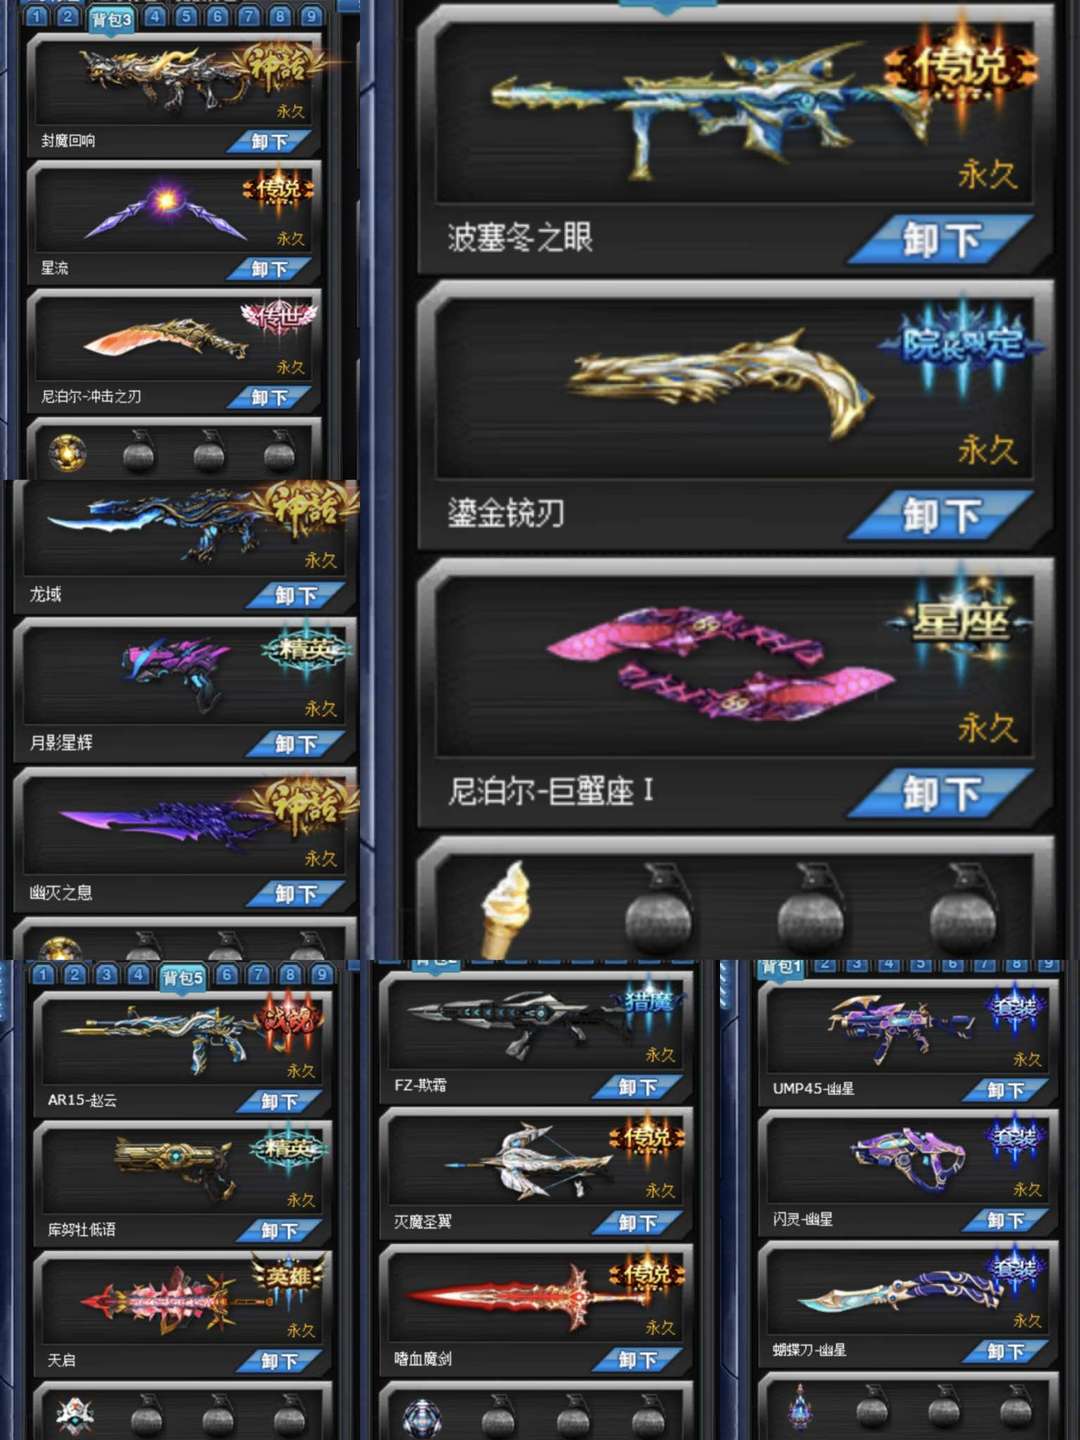
Task: Click the 天启 spiked red weapon icon
Action: click(x=175, y=1300)
